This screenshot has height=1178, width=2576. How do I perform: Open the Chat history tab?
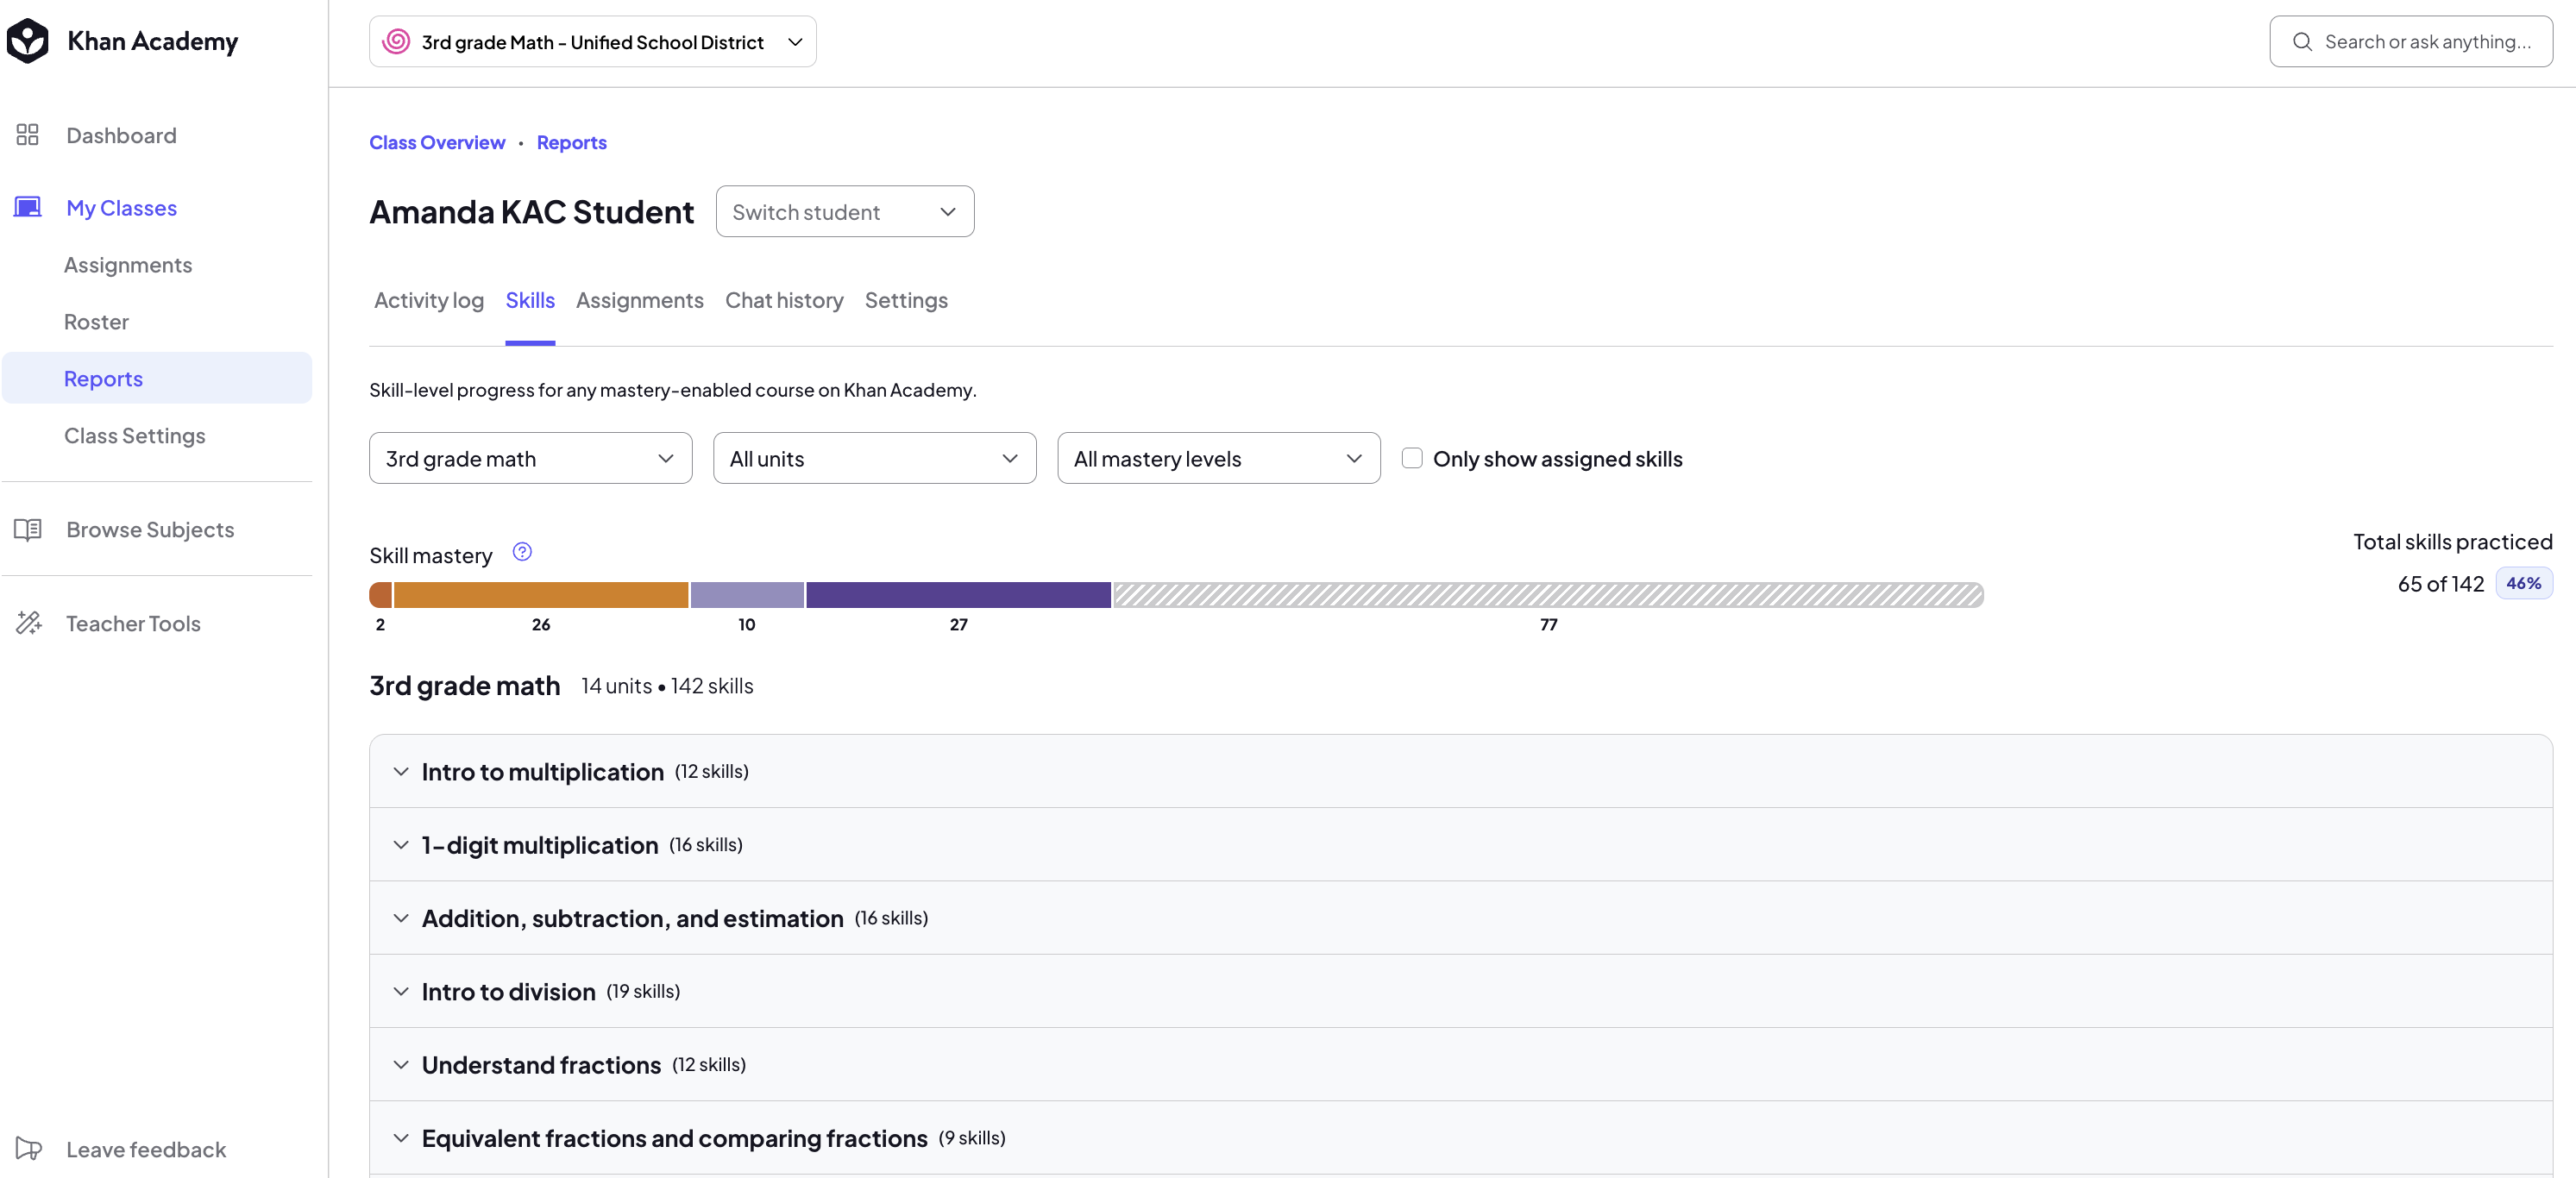tap(784, 300)
